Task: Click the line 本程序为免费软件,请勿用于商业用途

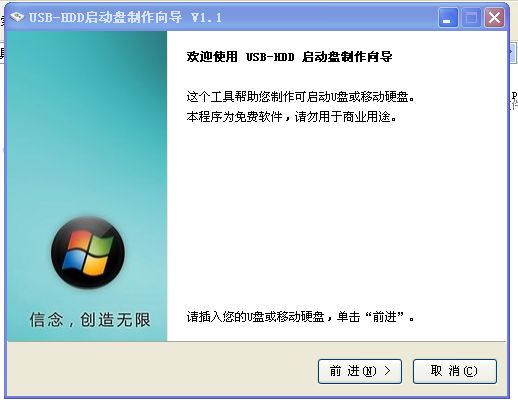Action: pyautogui.click(x=291, y=117)
